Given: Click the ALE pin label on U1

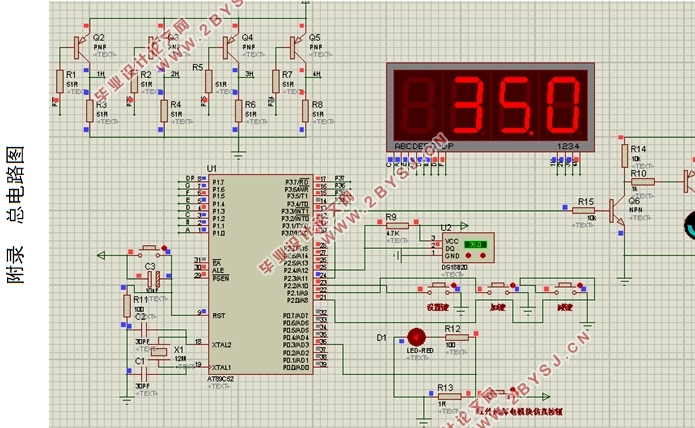Looking at the screenshot, I should 218,270.
